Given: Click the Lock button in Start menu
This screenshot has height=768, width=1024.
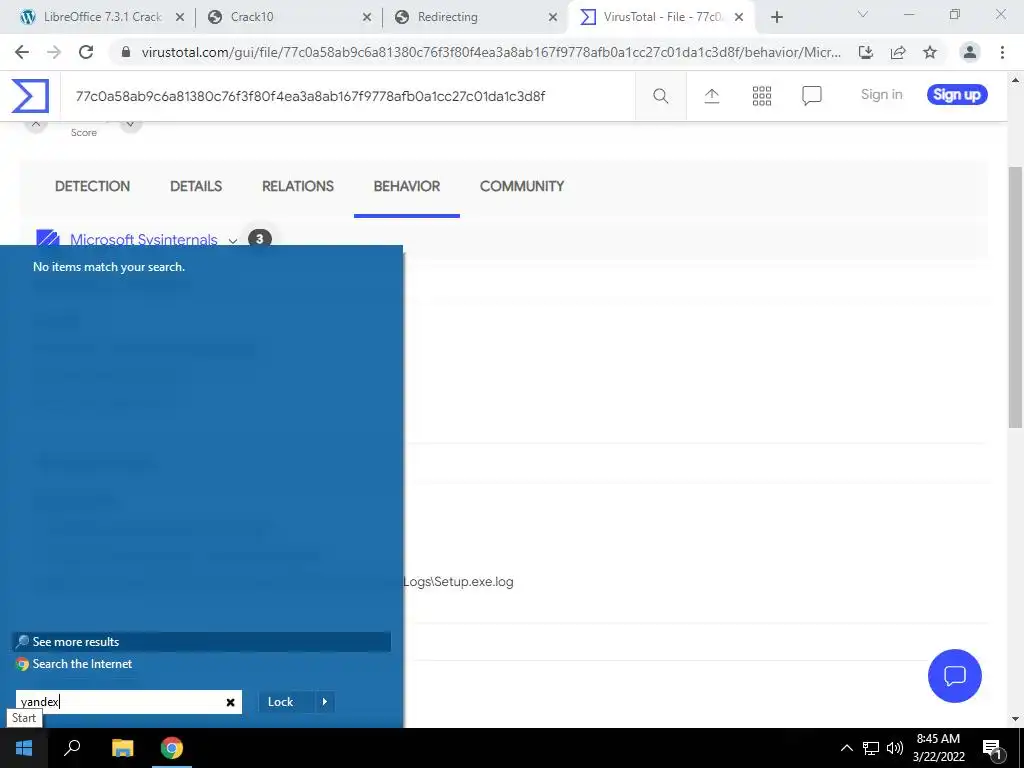Looking at the screenshot, I should pyautogui.click(x=280, y=702).
